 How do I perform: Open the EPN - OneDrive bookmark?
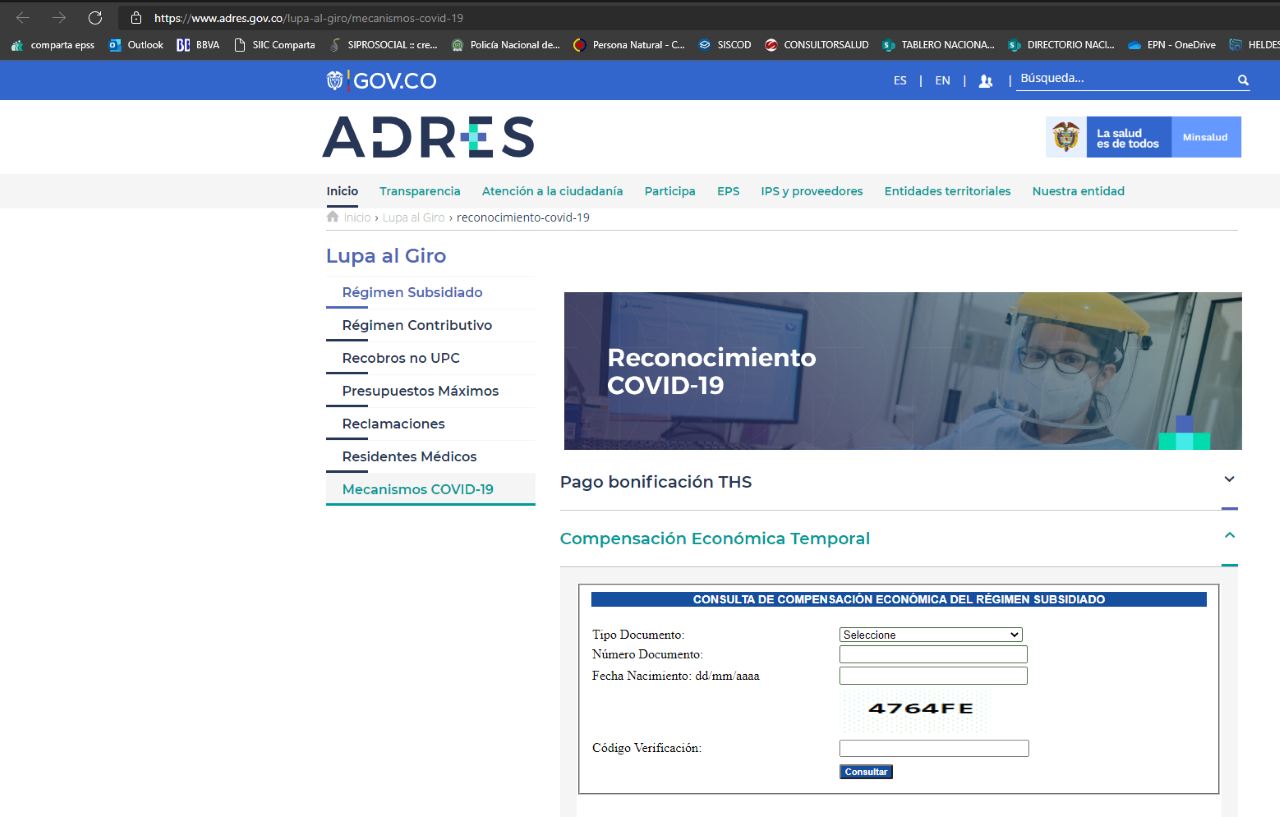pos(1172,45)
